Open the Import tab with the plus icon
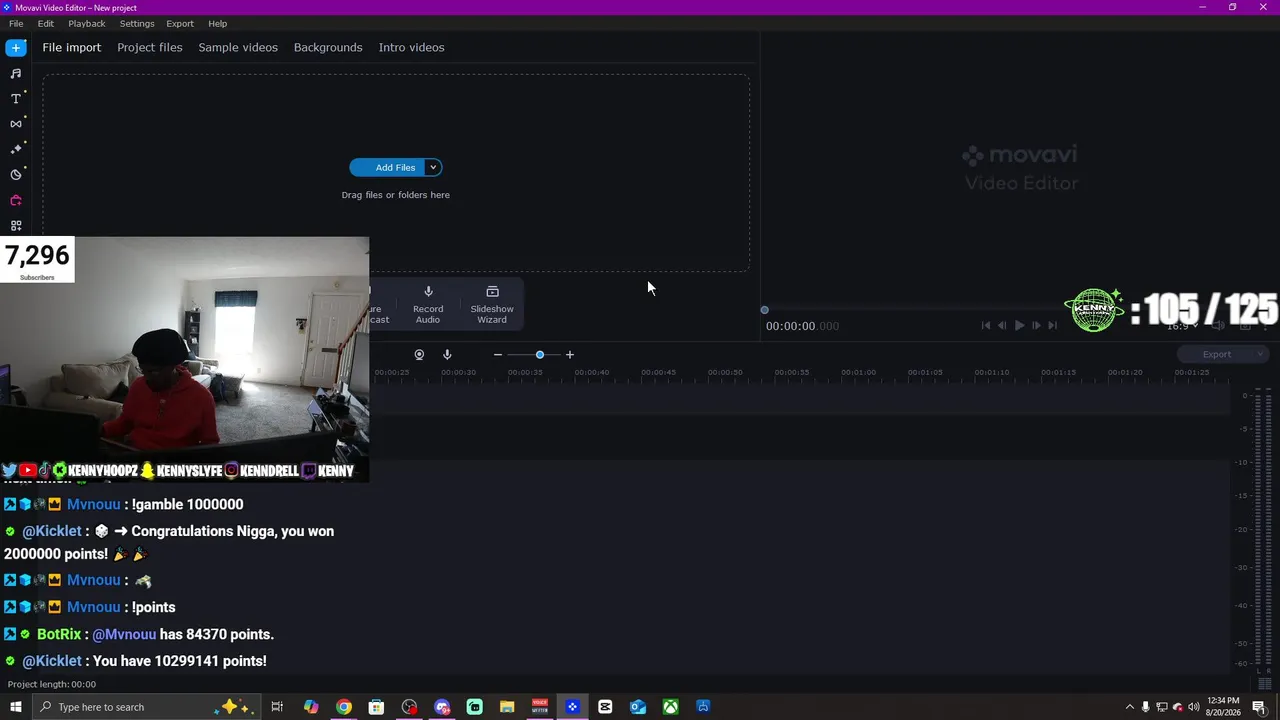 pyautogui.click(x=16, y=48)
